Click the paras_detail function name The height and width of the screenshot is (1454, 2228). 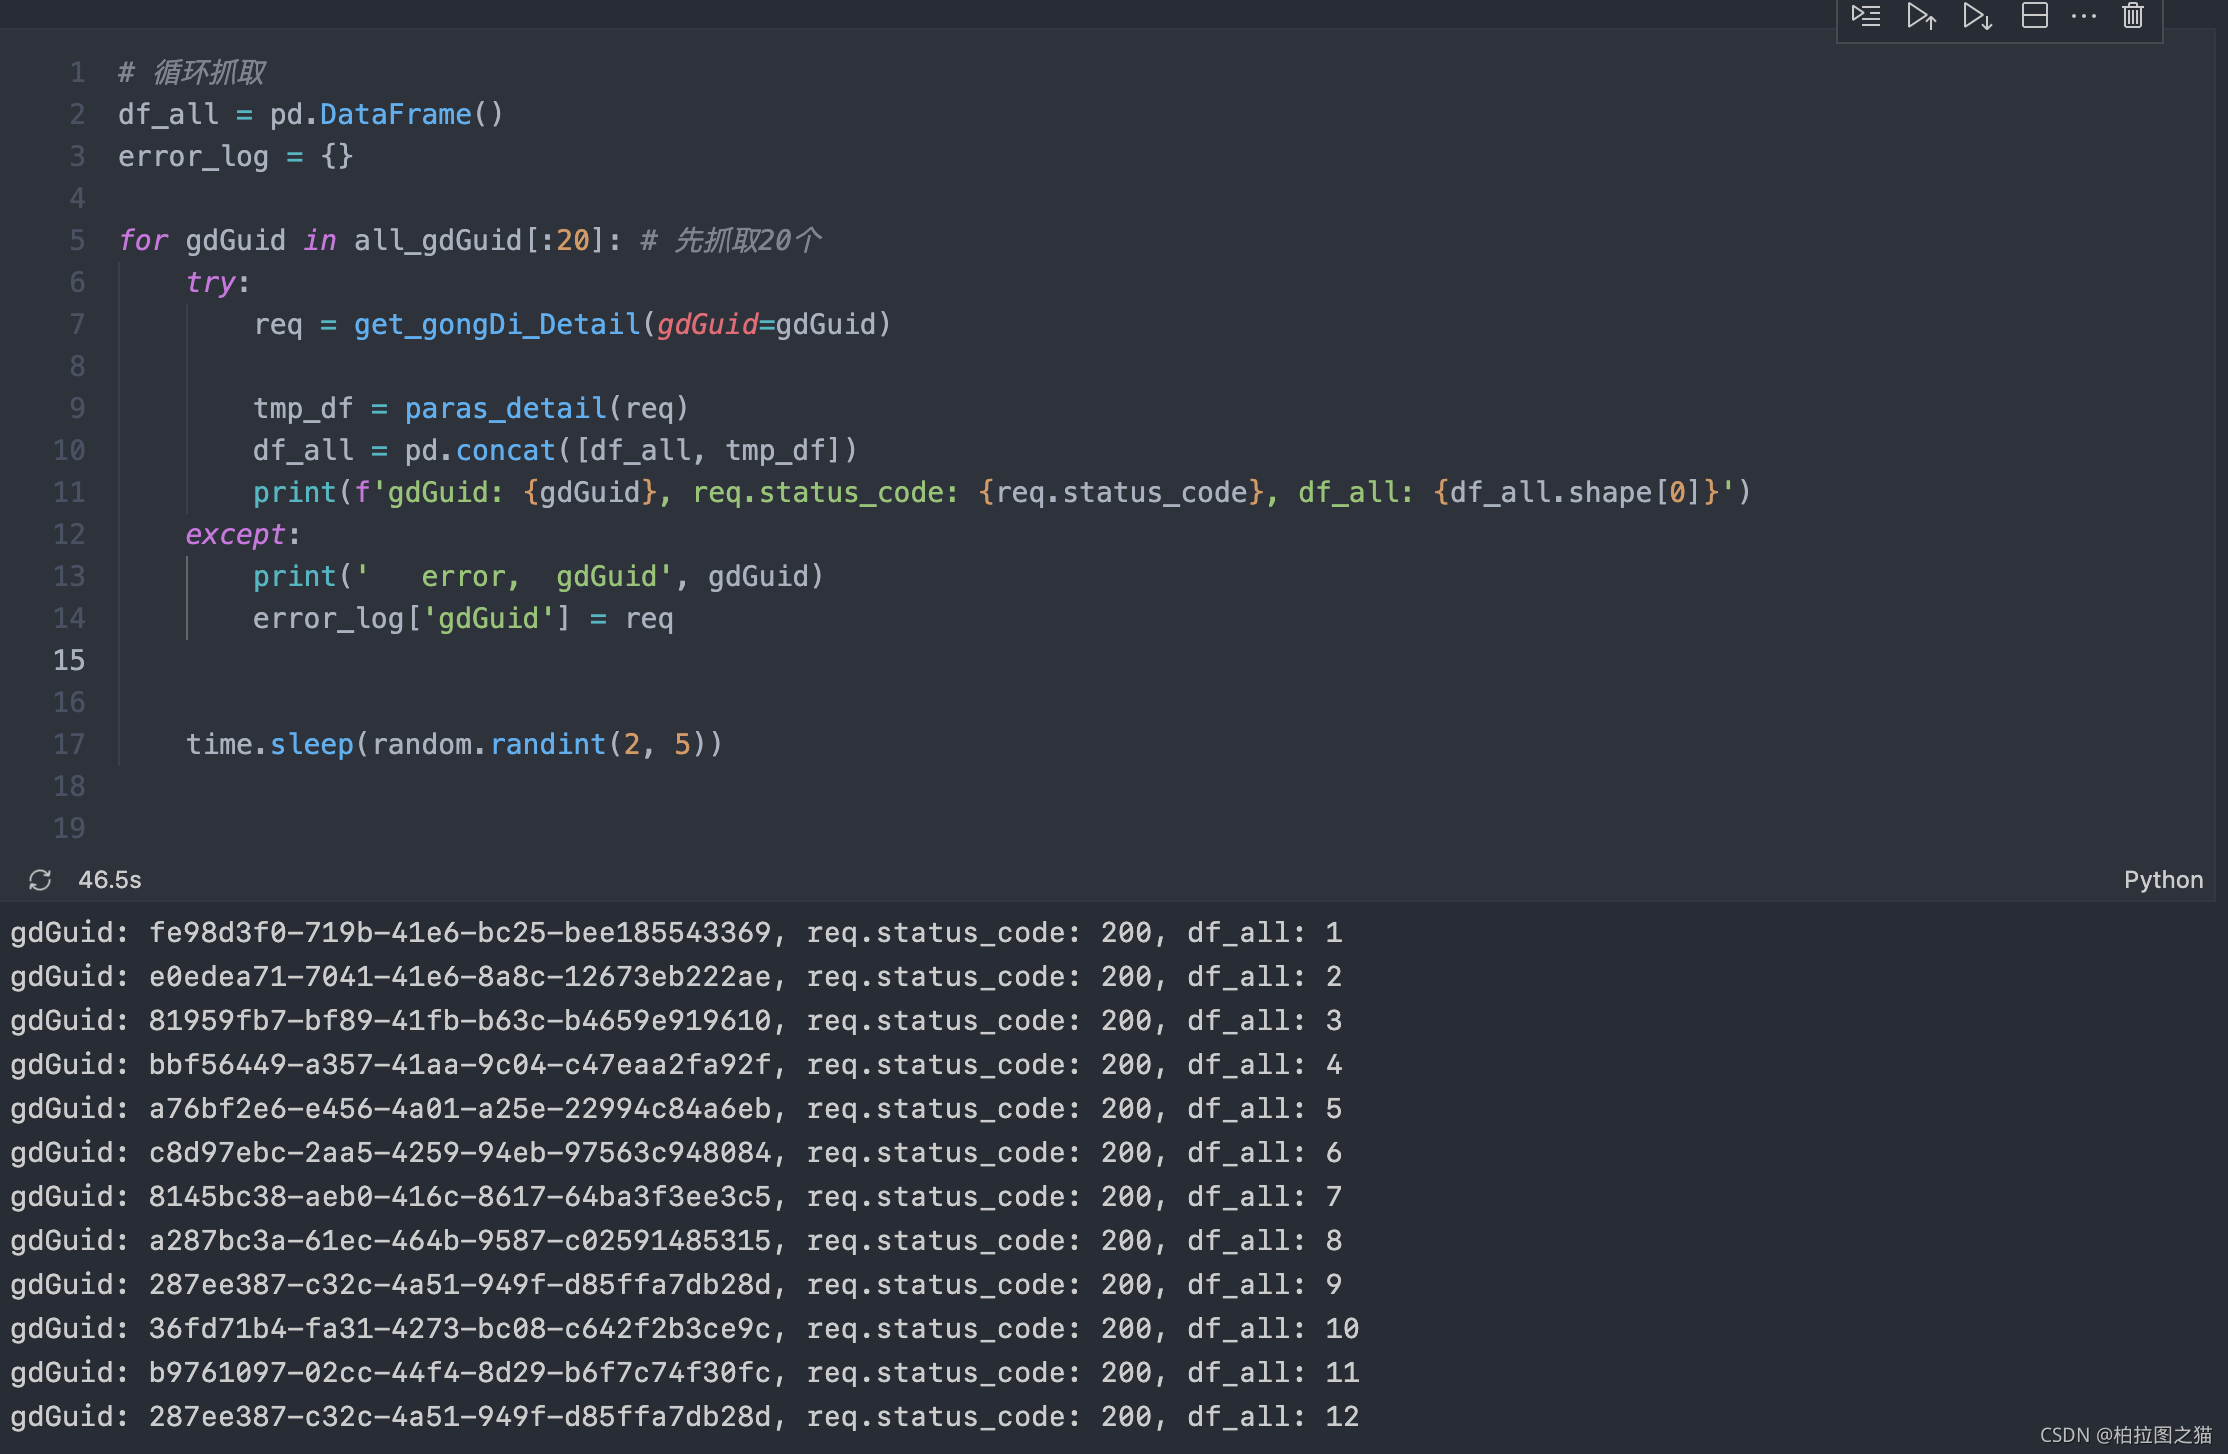tap(505, 408)
